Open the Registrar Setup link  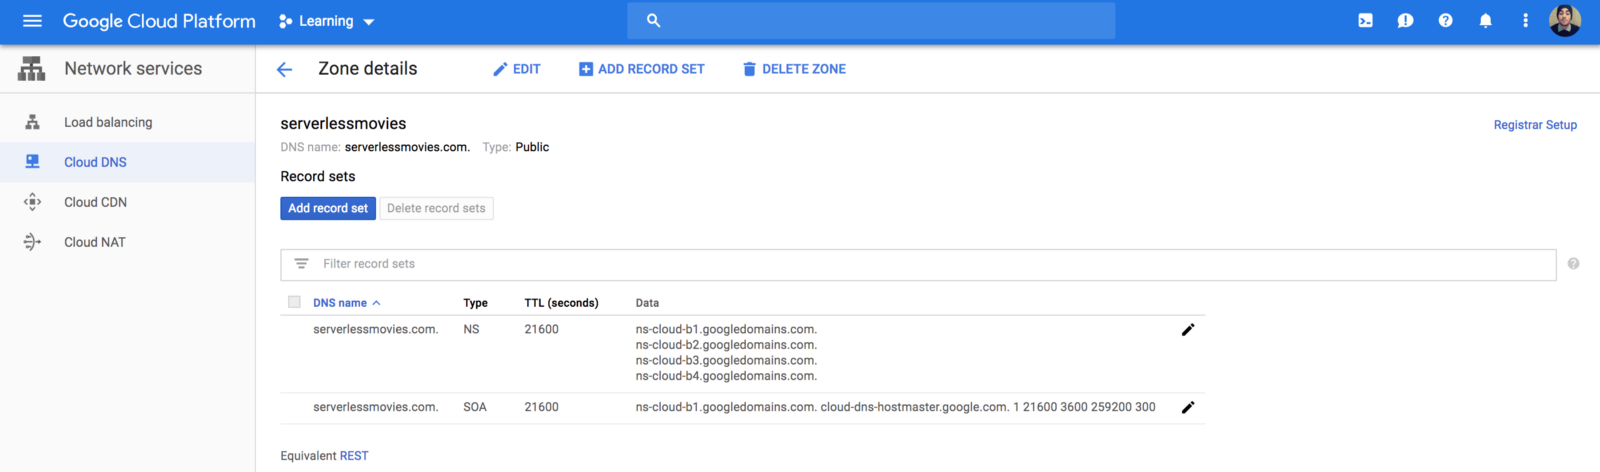tap(1535, 125)
